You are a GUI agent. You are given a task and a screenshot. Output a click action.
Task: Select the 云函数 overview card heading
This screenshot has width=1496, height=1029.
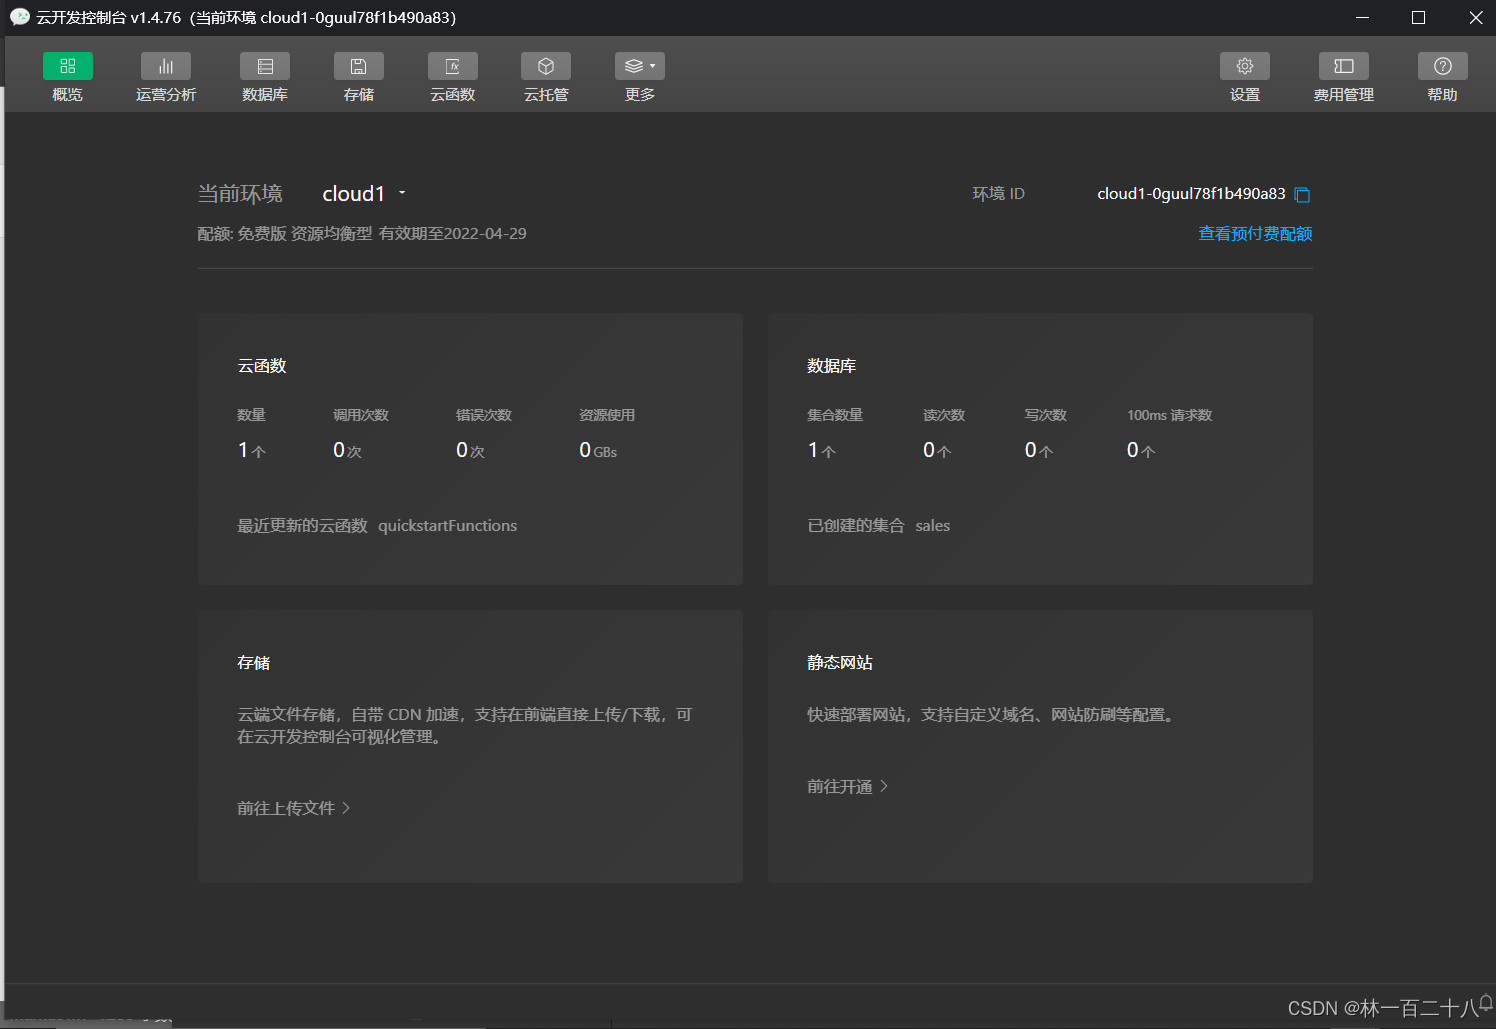coord(261,366)
